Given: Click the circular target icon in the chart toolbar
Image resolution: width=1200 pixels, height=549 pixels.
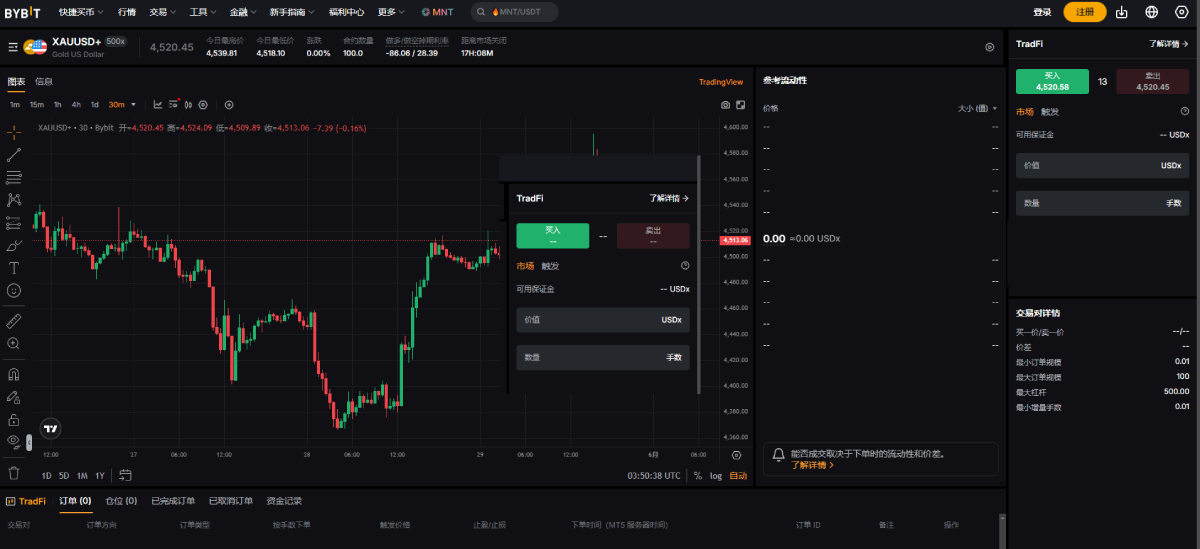Looking at the screenshot, I should (229, 104).
